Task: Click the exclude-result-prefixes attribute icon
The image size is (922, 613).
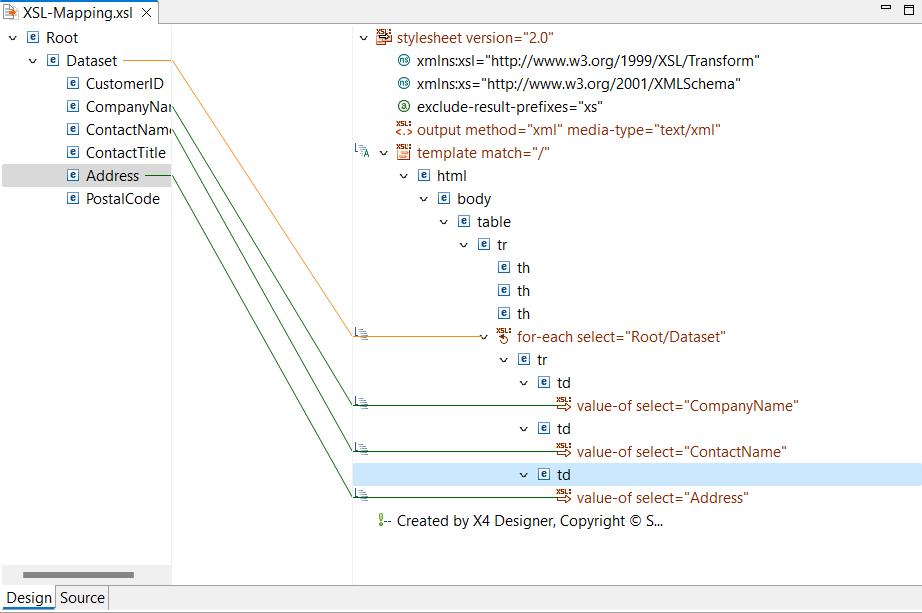Action: click(404, 107)
